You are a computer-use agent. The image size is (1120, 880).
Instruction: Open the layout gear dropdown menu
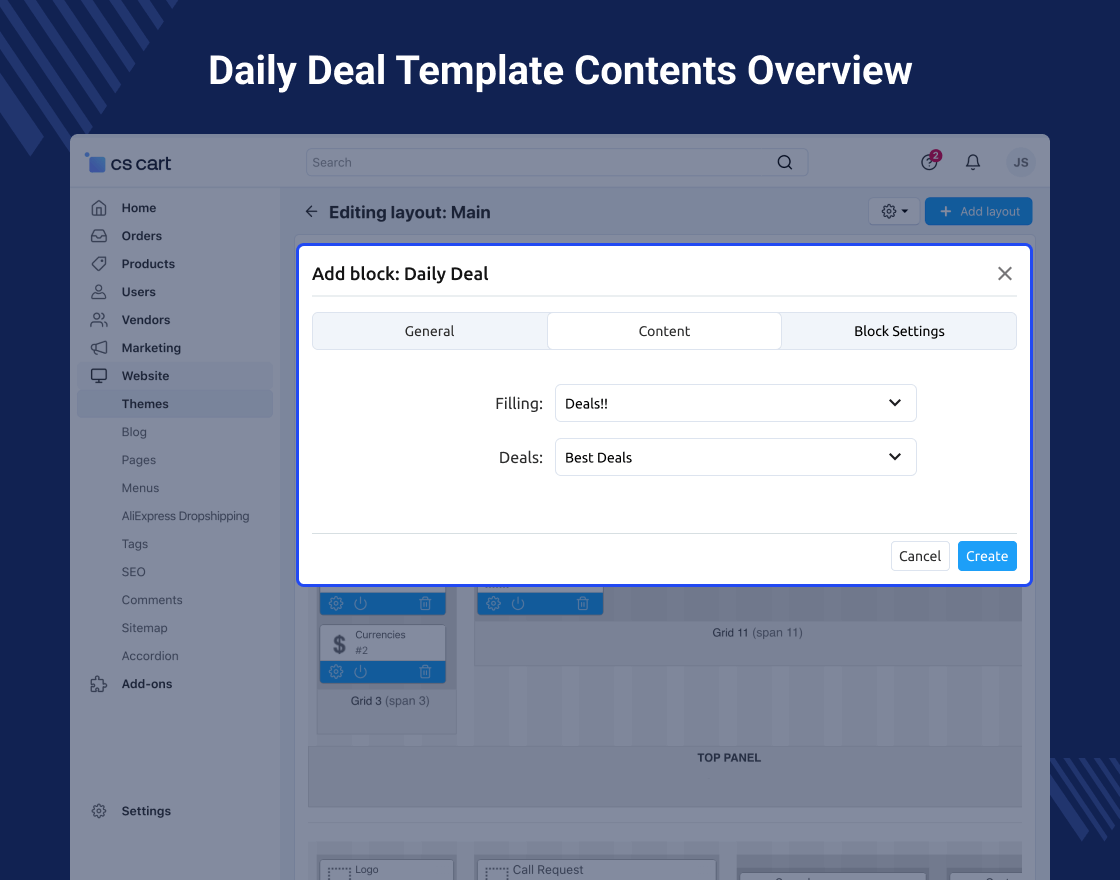[893, 211]
